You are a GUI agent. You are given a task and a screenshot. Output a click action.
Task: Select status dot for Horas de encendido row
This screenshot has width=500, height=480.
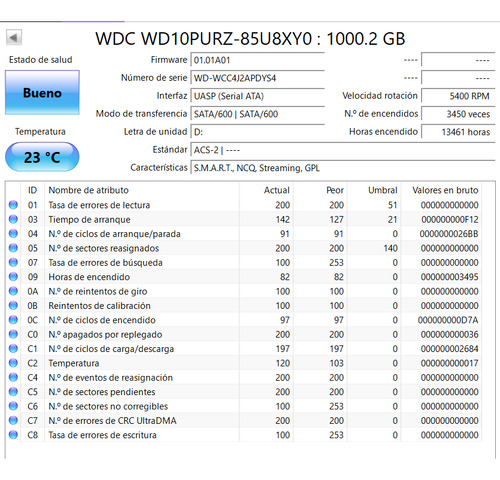tap(13, 276)
